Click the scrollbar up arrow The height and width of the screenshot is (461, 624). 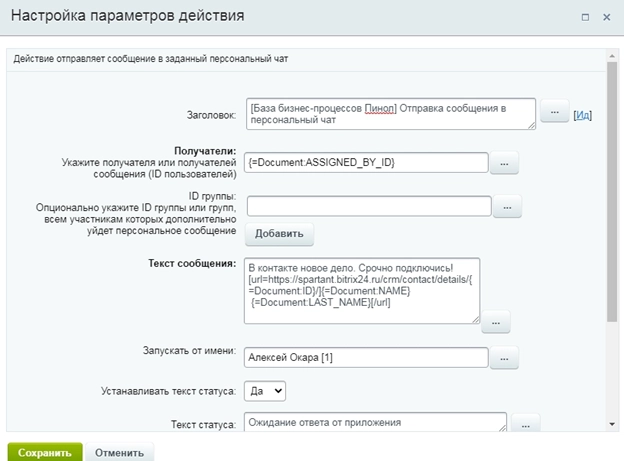612,56
